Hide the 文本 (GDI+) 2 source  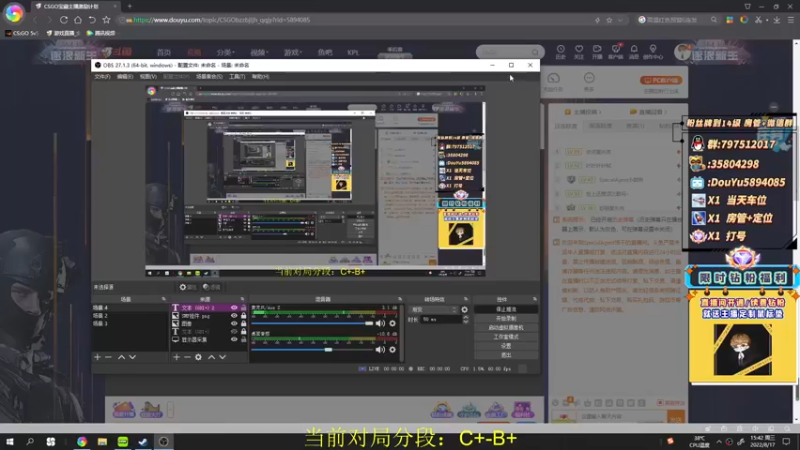(x=234, y=308)
